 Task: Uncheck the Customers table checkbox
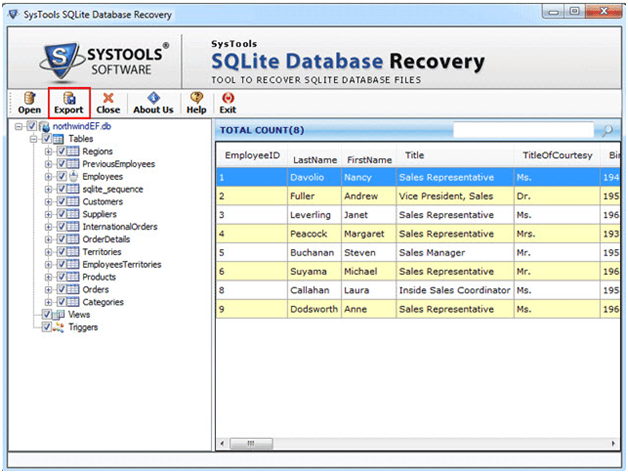[x=62, y=202]
